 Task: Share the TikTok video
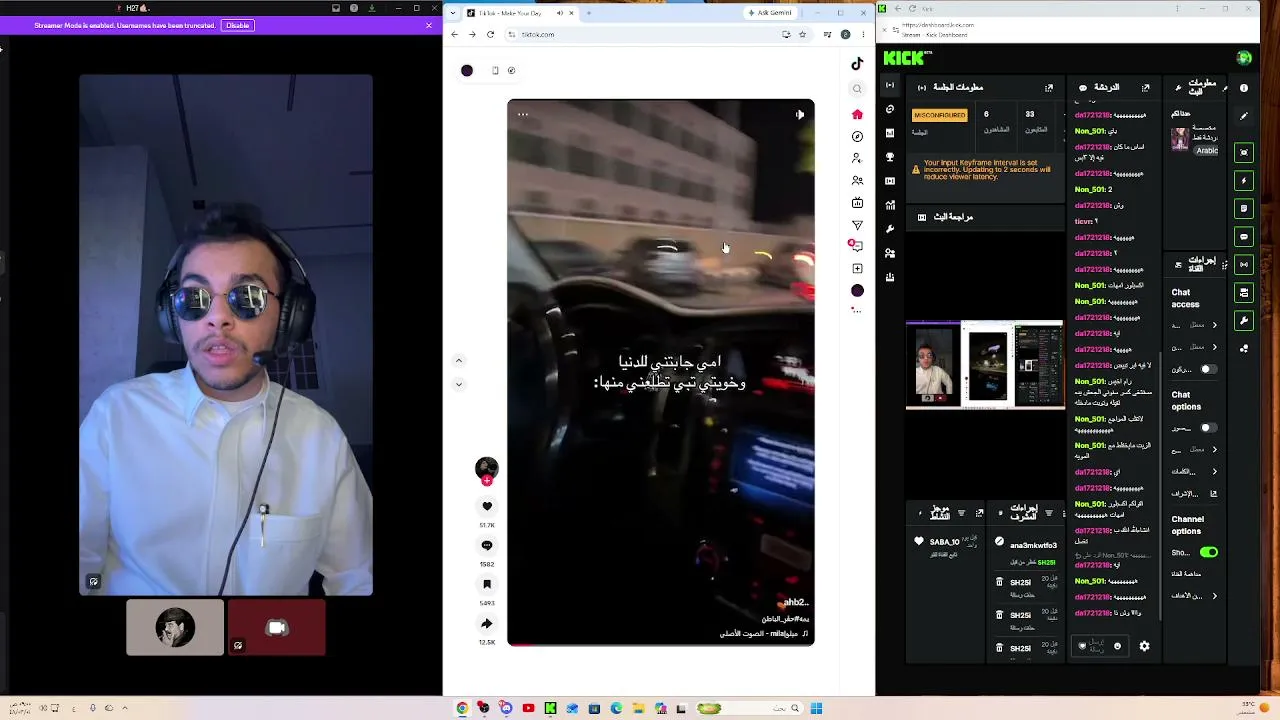[487, 623]
